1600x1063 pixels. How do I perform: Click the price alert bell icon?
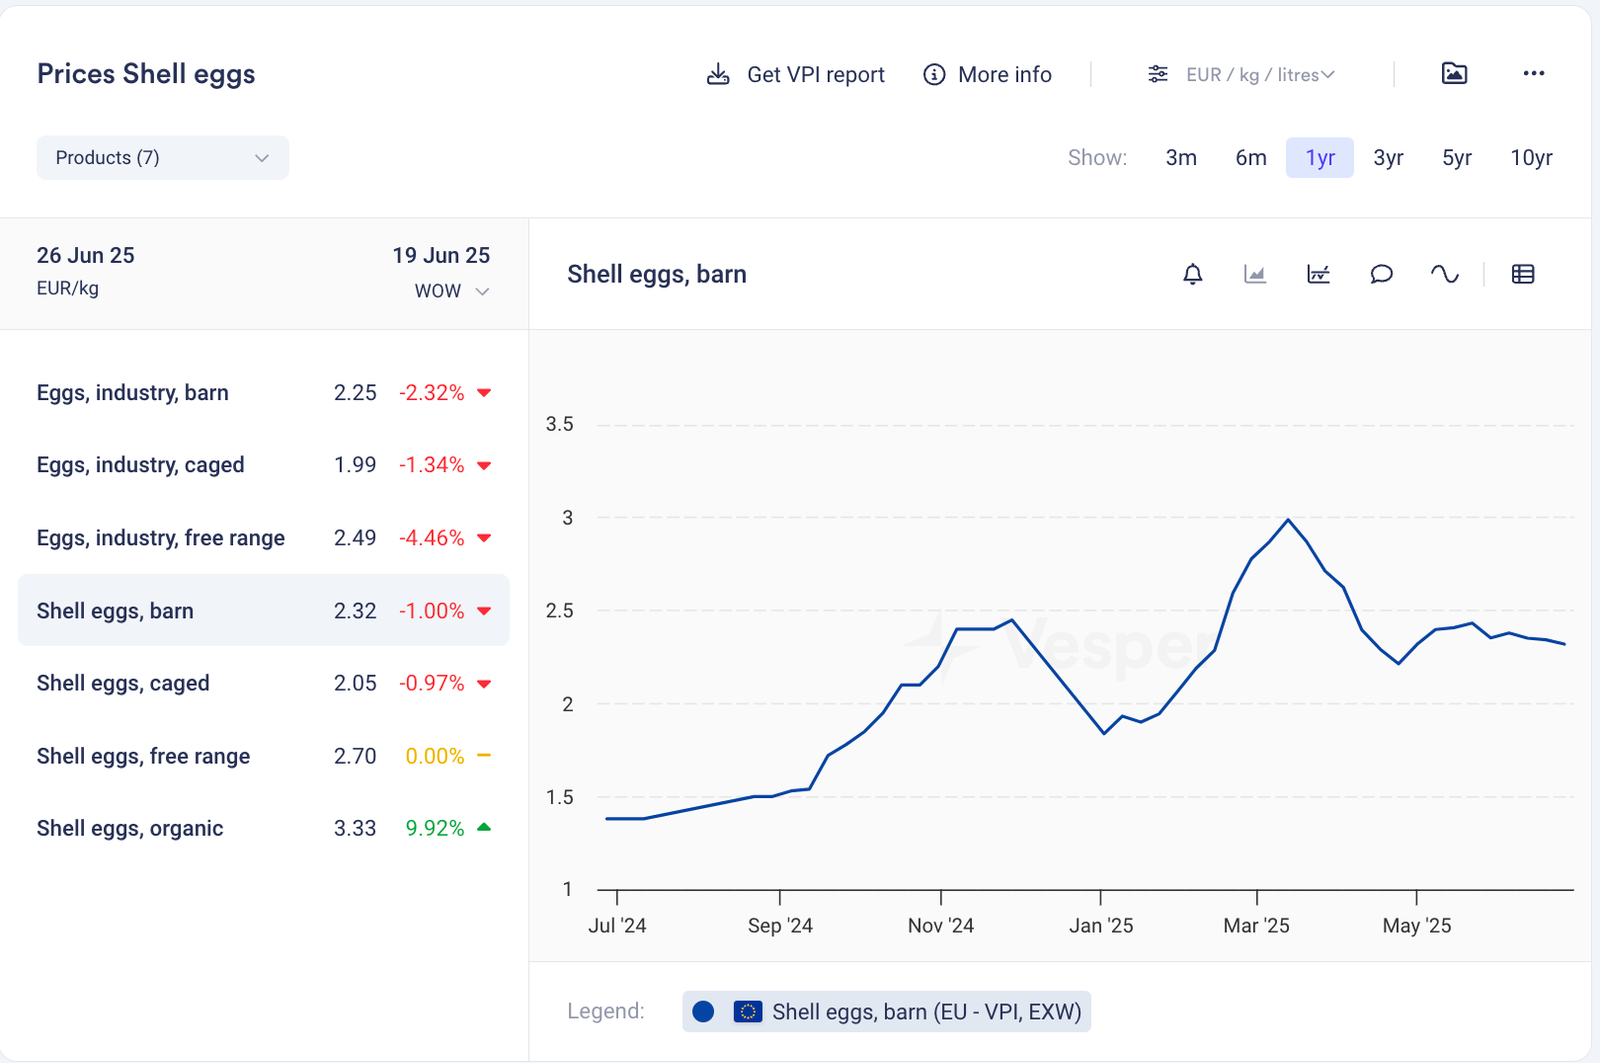1192,274
